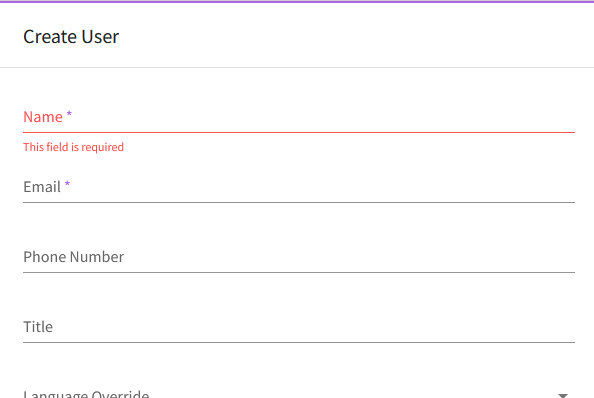
Task: Click the Create User heading
Action: pyautogui.click(x=71, y=37)
